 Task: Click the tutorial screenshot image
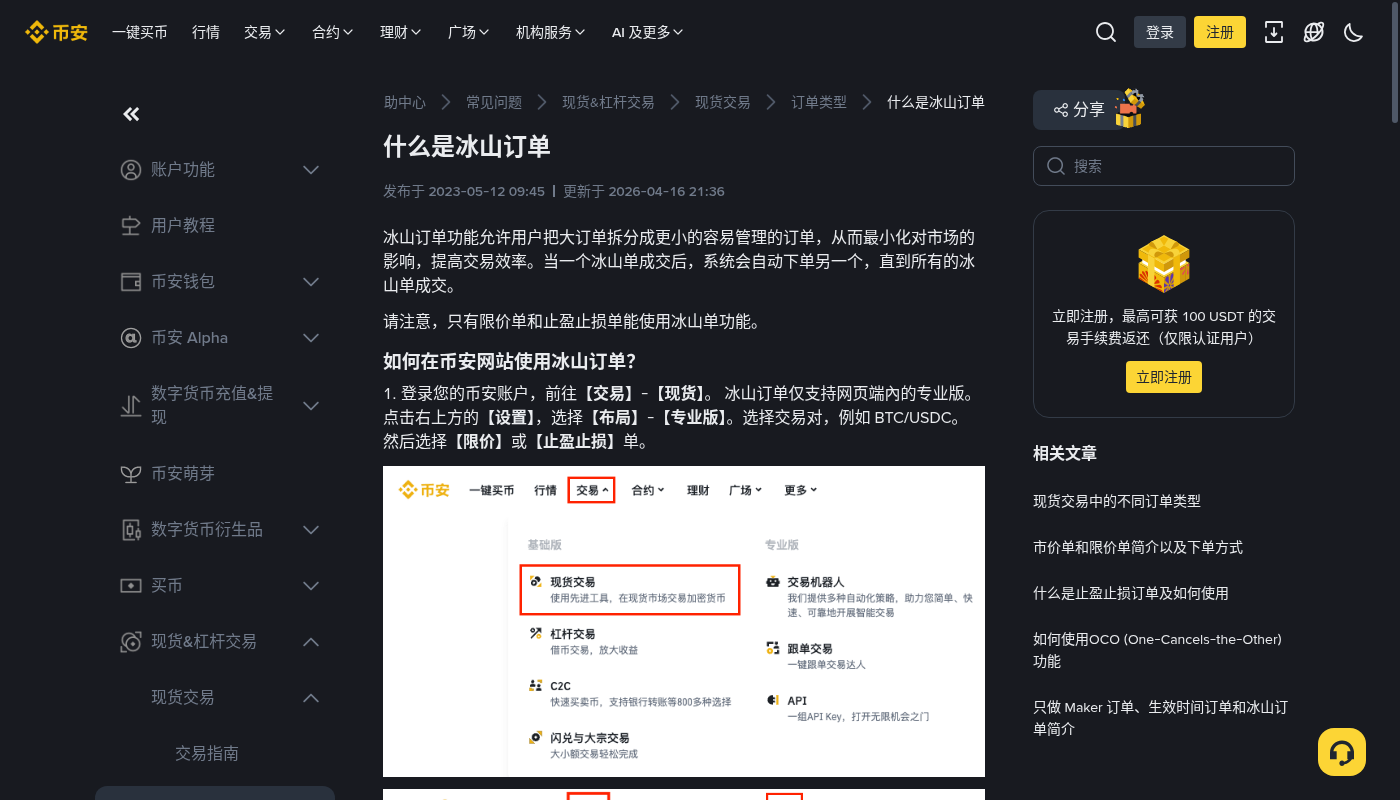pos(684,621)
